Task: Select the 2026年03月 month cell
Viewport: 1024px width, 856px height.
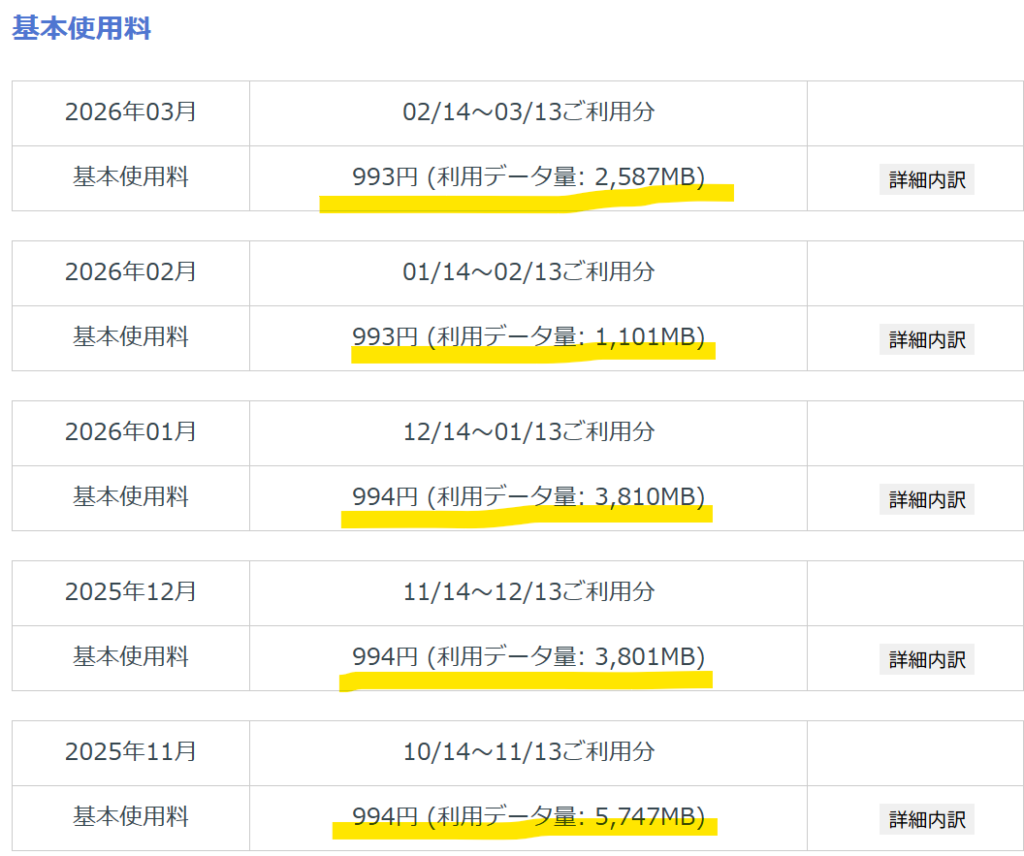Action: pyautogui.click(x=131, y=112)
